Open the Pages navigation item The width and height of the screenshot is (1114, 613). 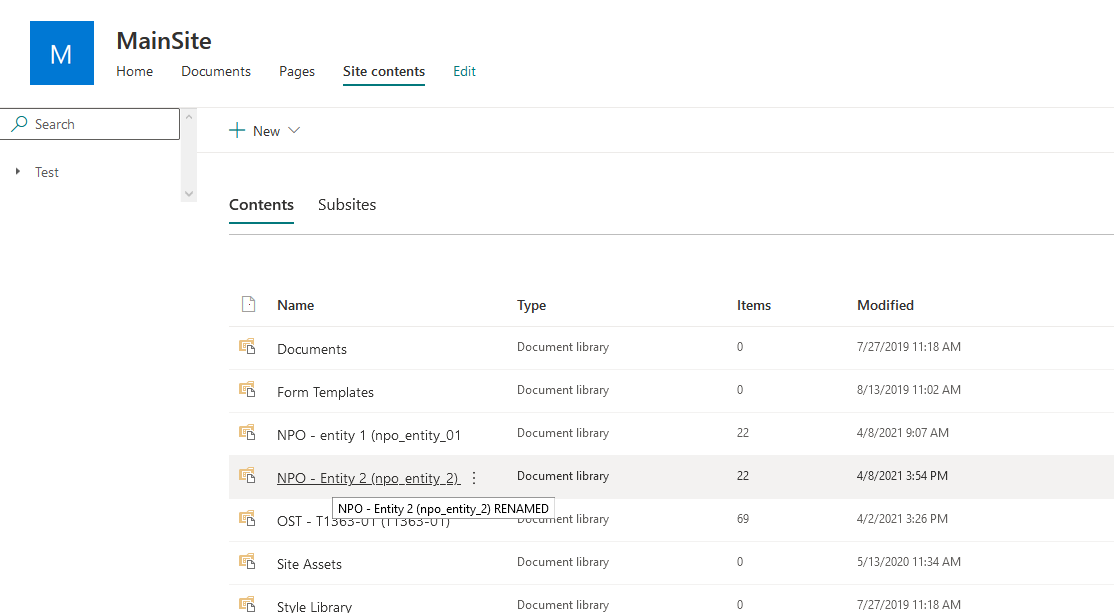point(297,72)
